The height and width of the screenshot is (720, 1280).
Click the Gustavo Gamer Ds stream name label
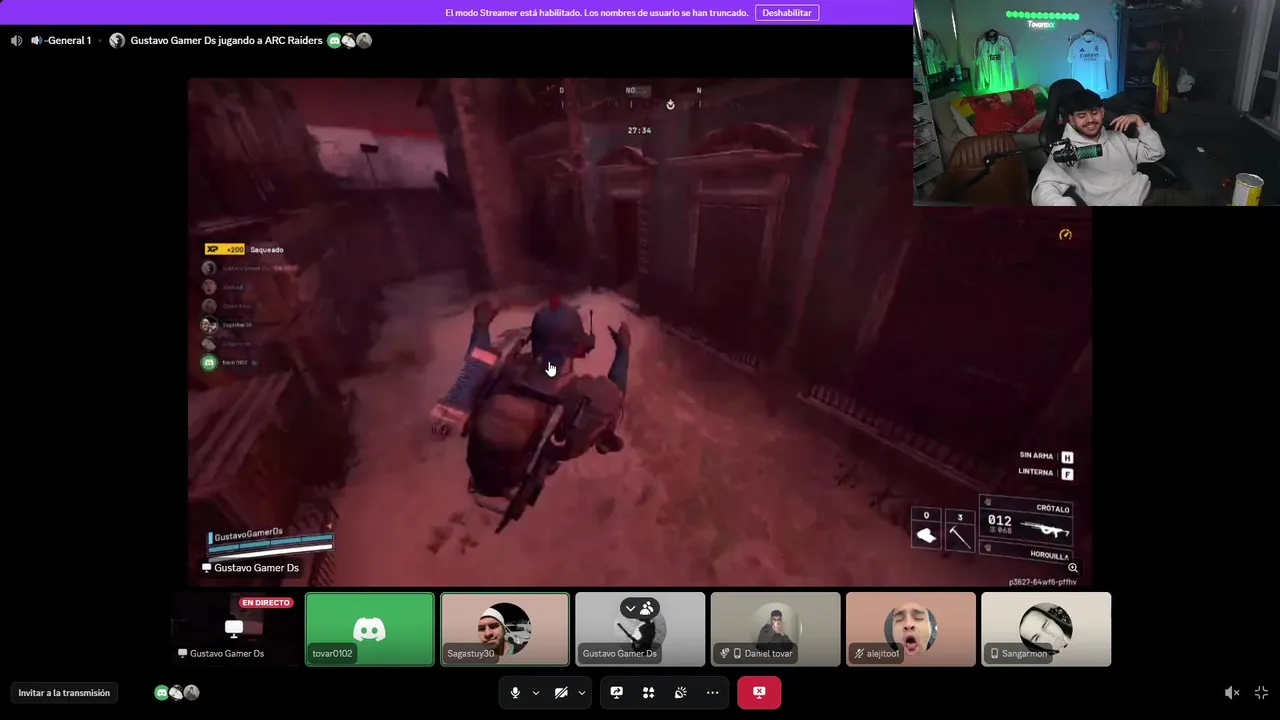click(x=250, y=568)
